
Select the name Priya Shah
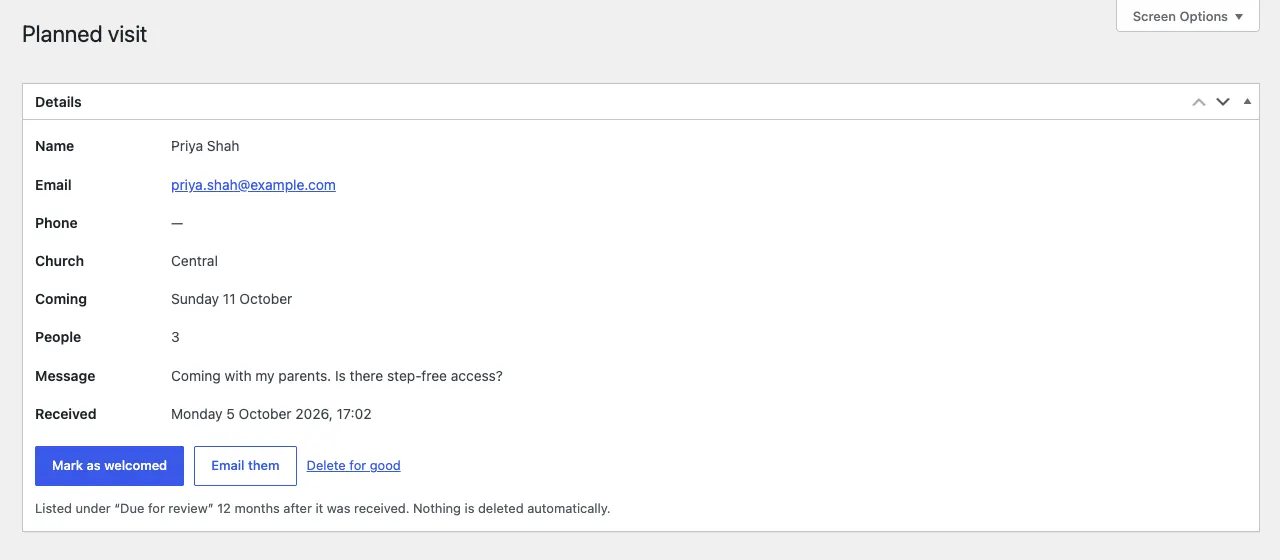point(205,146)
